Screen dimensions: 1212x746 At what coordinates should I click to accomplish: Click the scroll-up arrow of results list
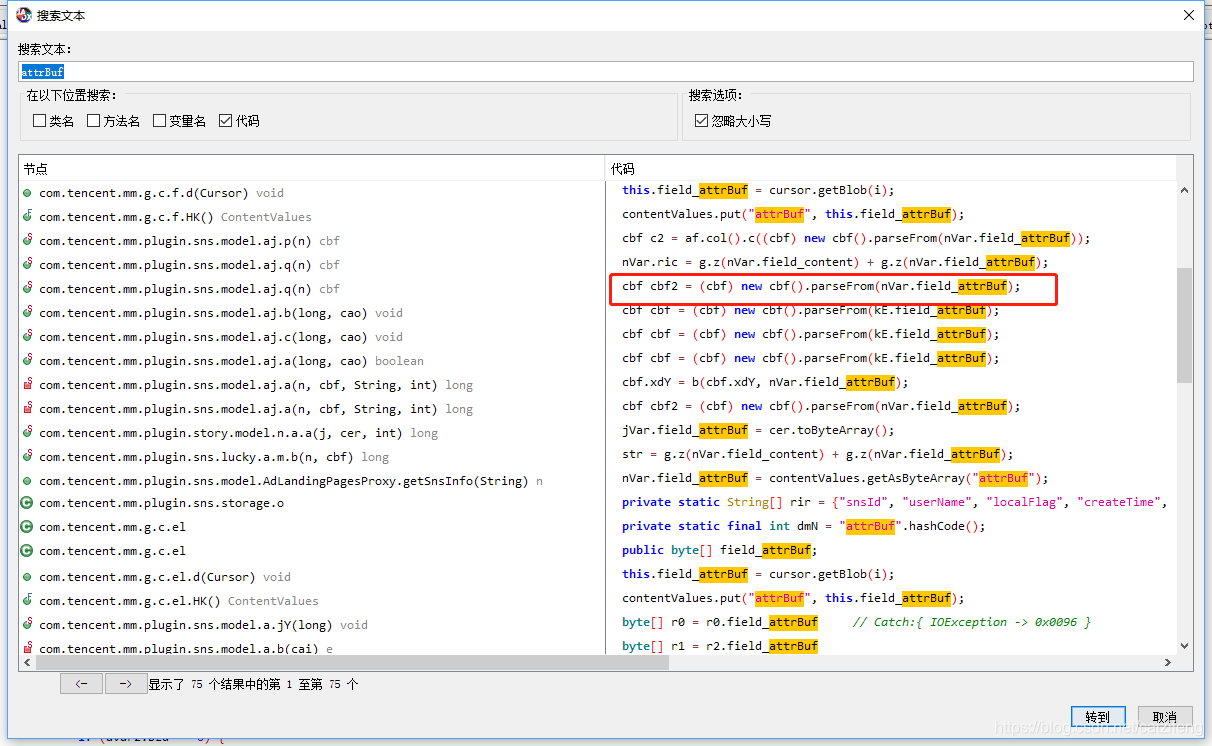(1184, 190)
